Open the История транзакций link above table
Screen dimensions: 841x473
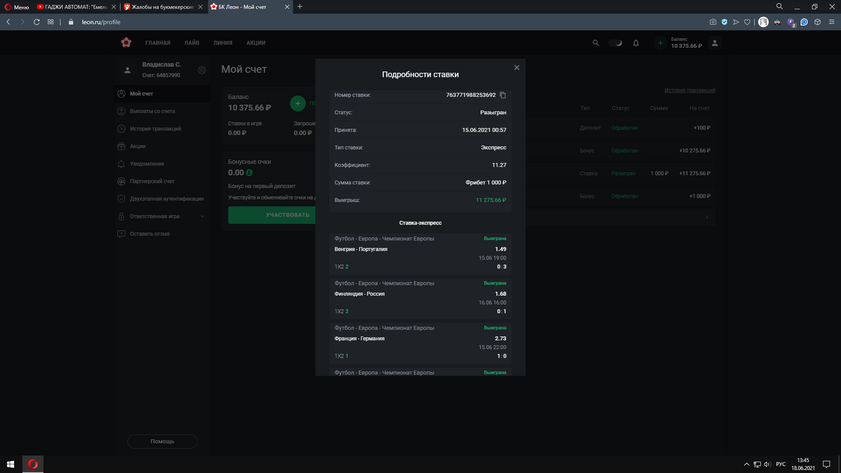coord(689,90)
